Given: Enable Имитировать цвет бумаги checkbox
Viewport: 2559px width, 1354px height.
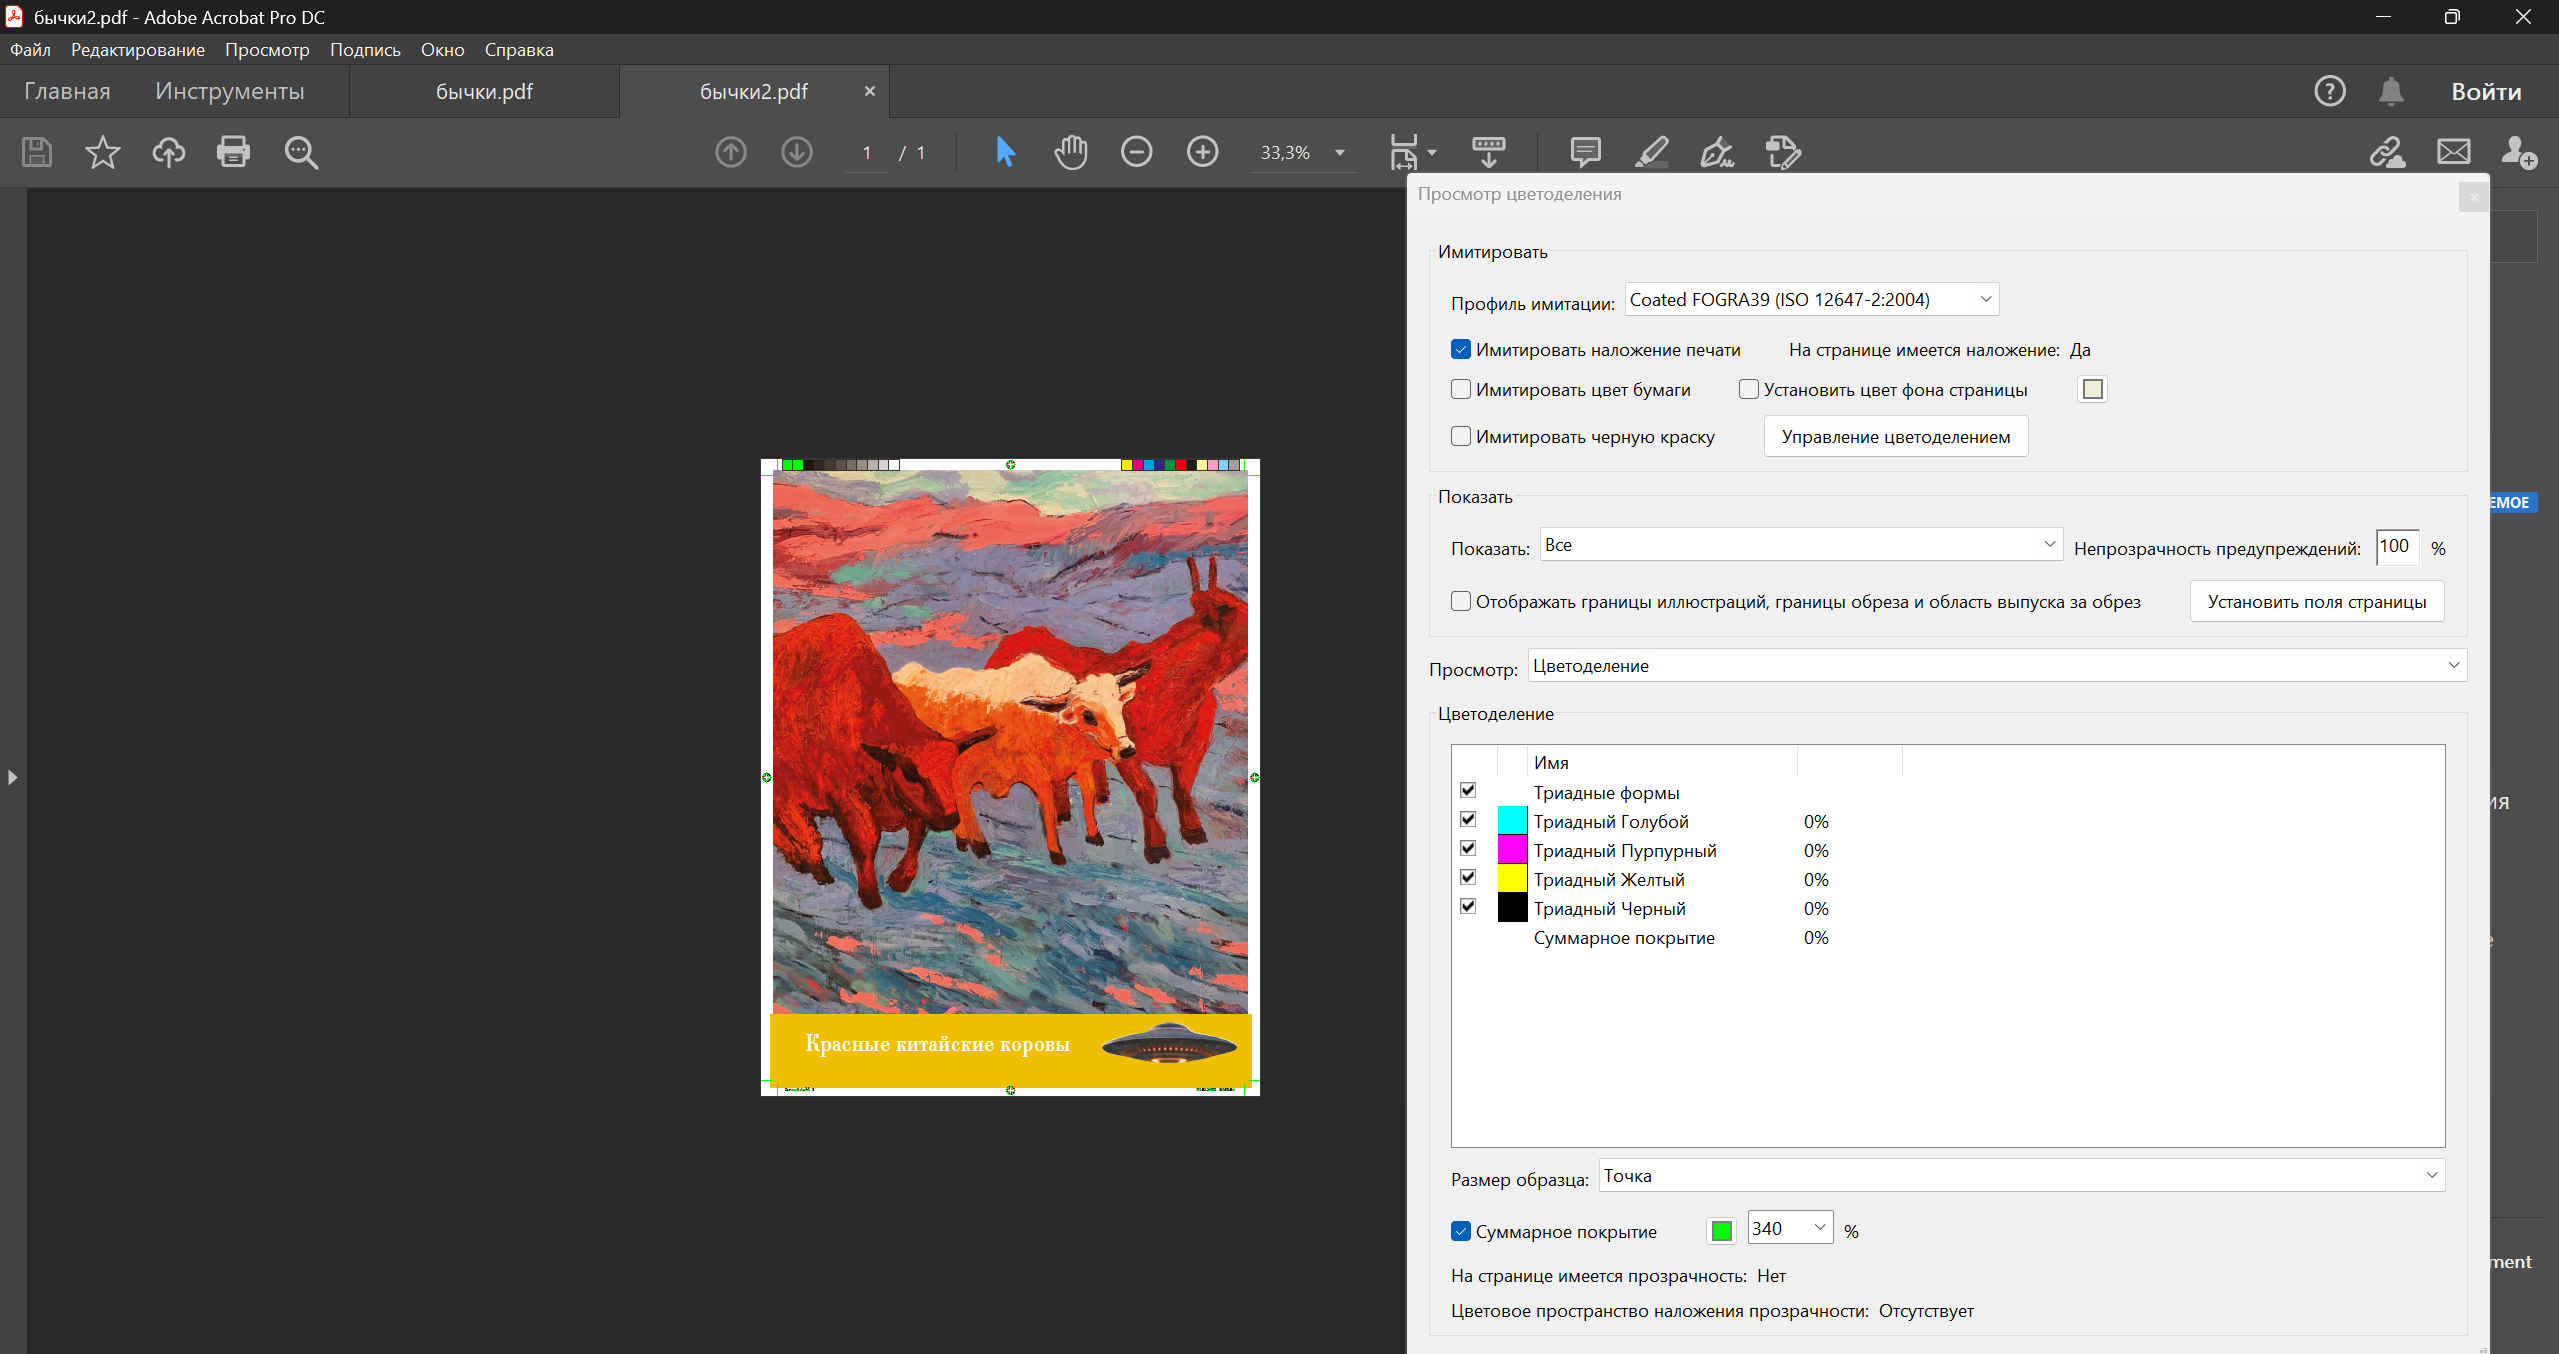Looking at the screenshot, I should coord(1461,390).
